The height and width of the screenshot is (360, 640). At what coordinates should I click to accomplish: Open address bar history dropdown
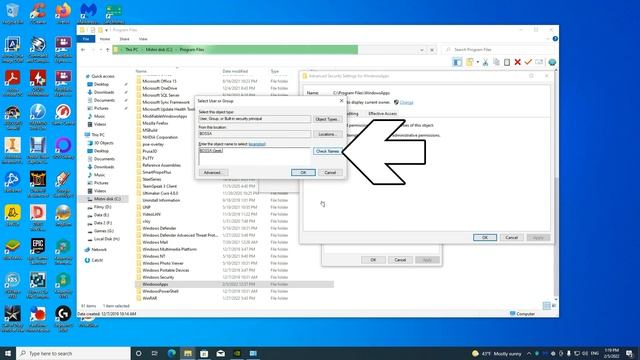422,50
